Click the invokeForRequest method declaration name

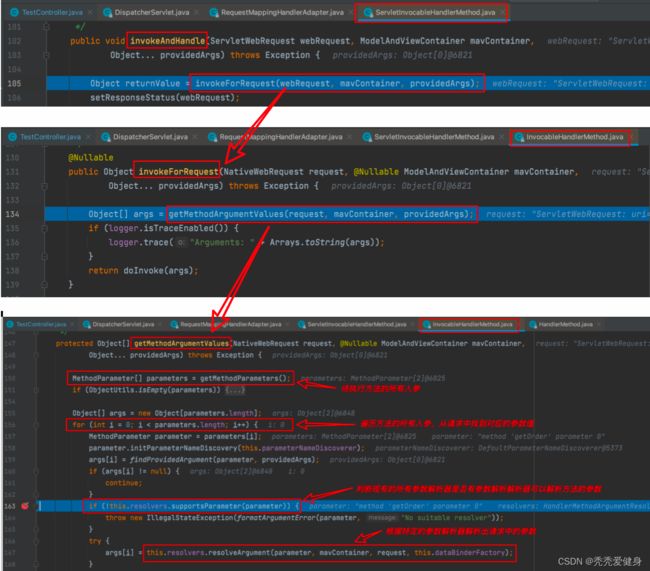point(178,171)
